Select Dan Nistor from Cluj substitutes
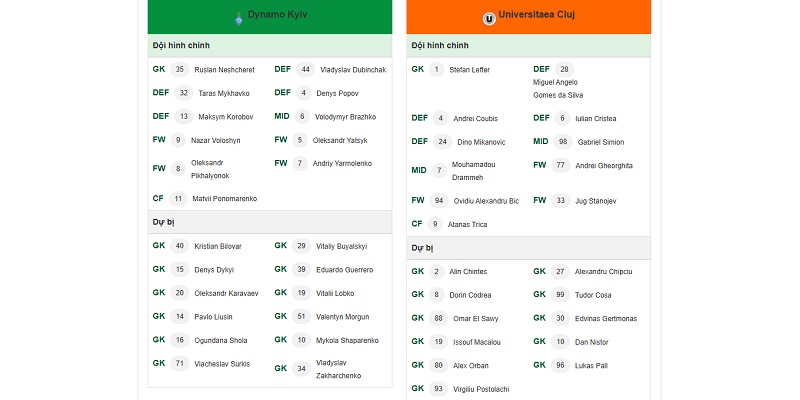800x400 pixels. [x=591, y=342]
